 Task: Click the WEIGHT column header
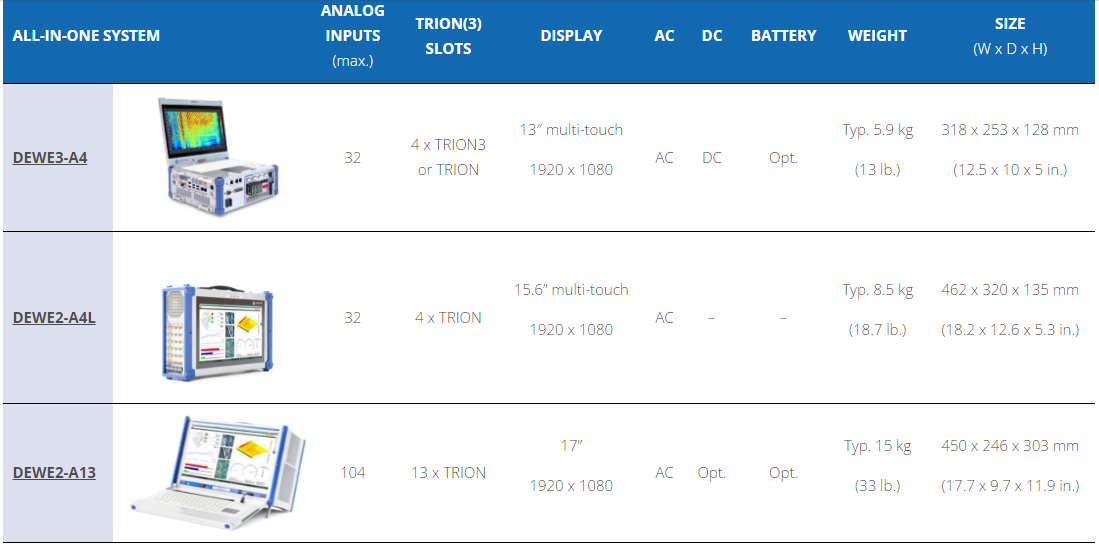[x=877, y=36]
